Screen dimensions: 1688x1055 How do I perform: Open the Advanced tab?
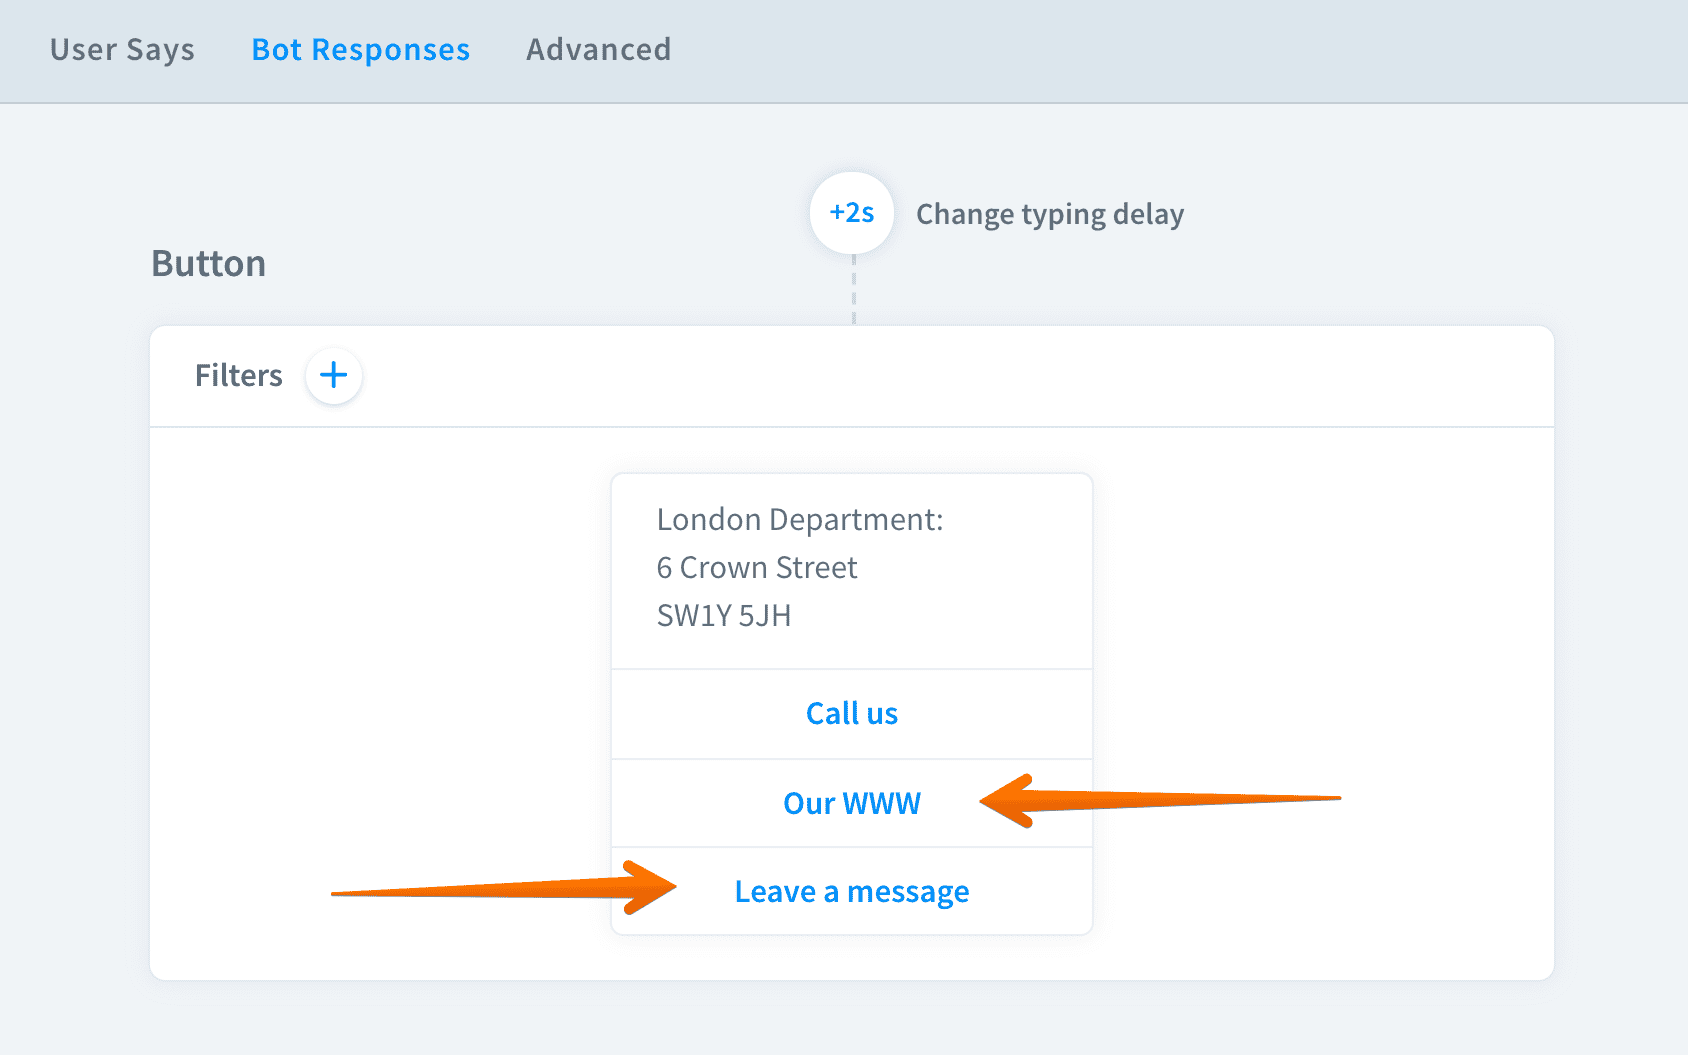(x=598, y=50)
